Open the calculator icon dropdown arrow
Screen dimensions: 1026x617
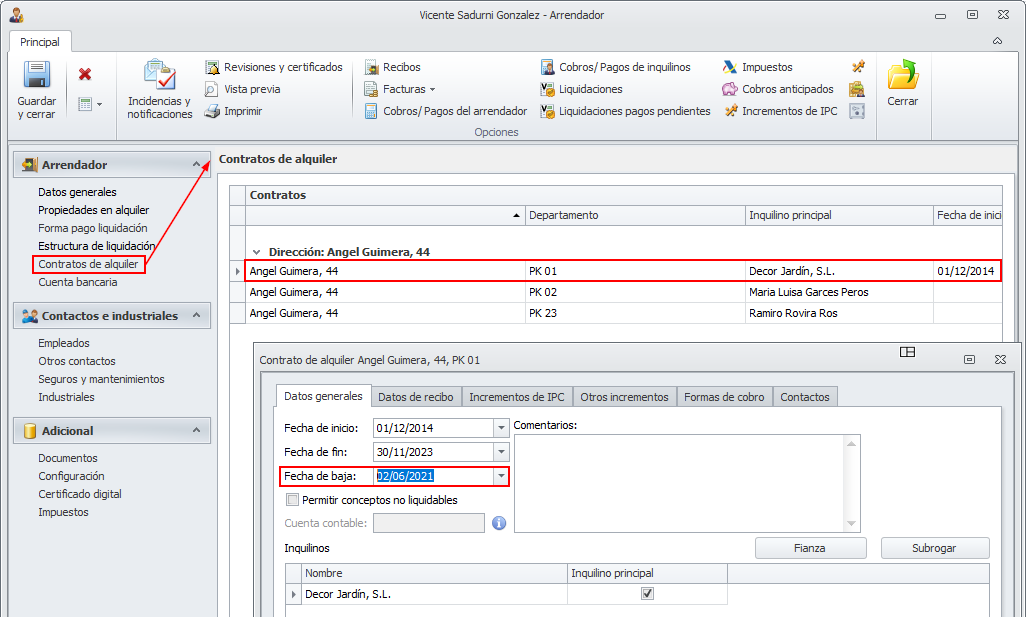99,104
